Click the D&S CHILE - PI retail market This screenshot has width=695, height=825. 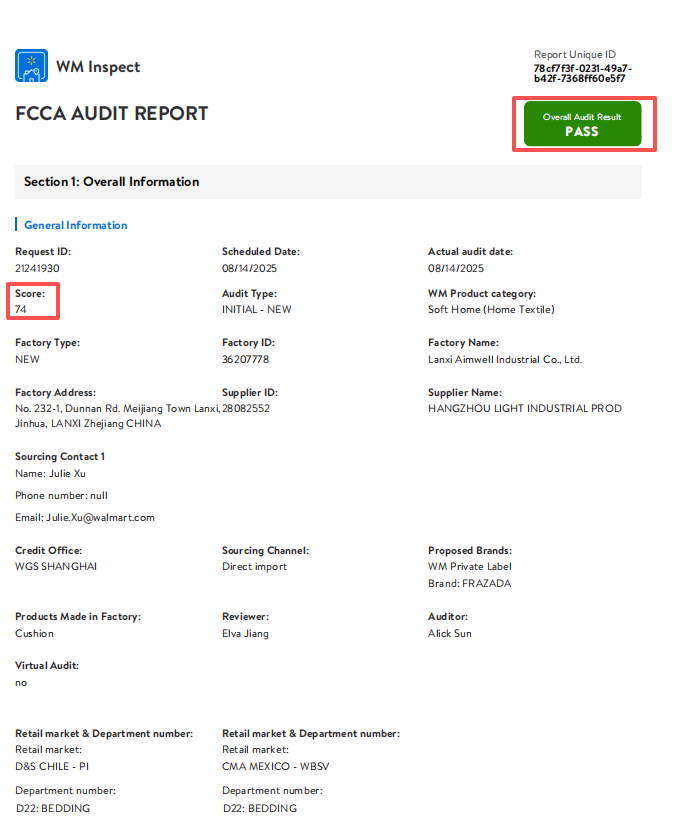pos(52,767)
